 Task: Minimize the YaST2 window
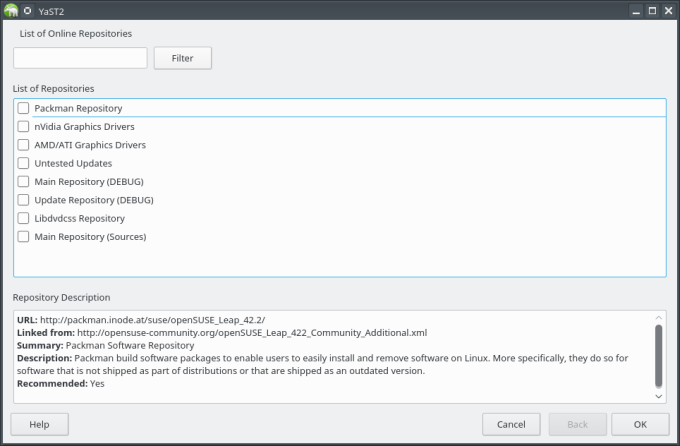click(634, 10)
